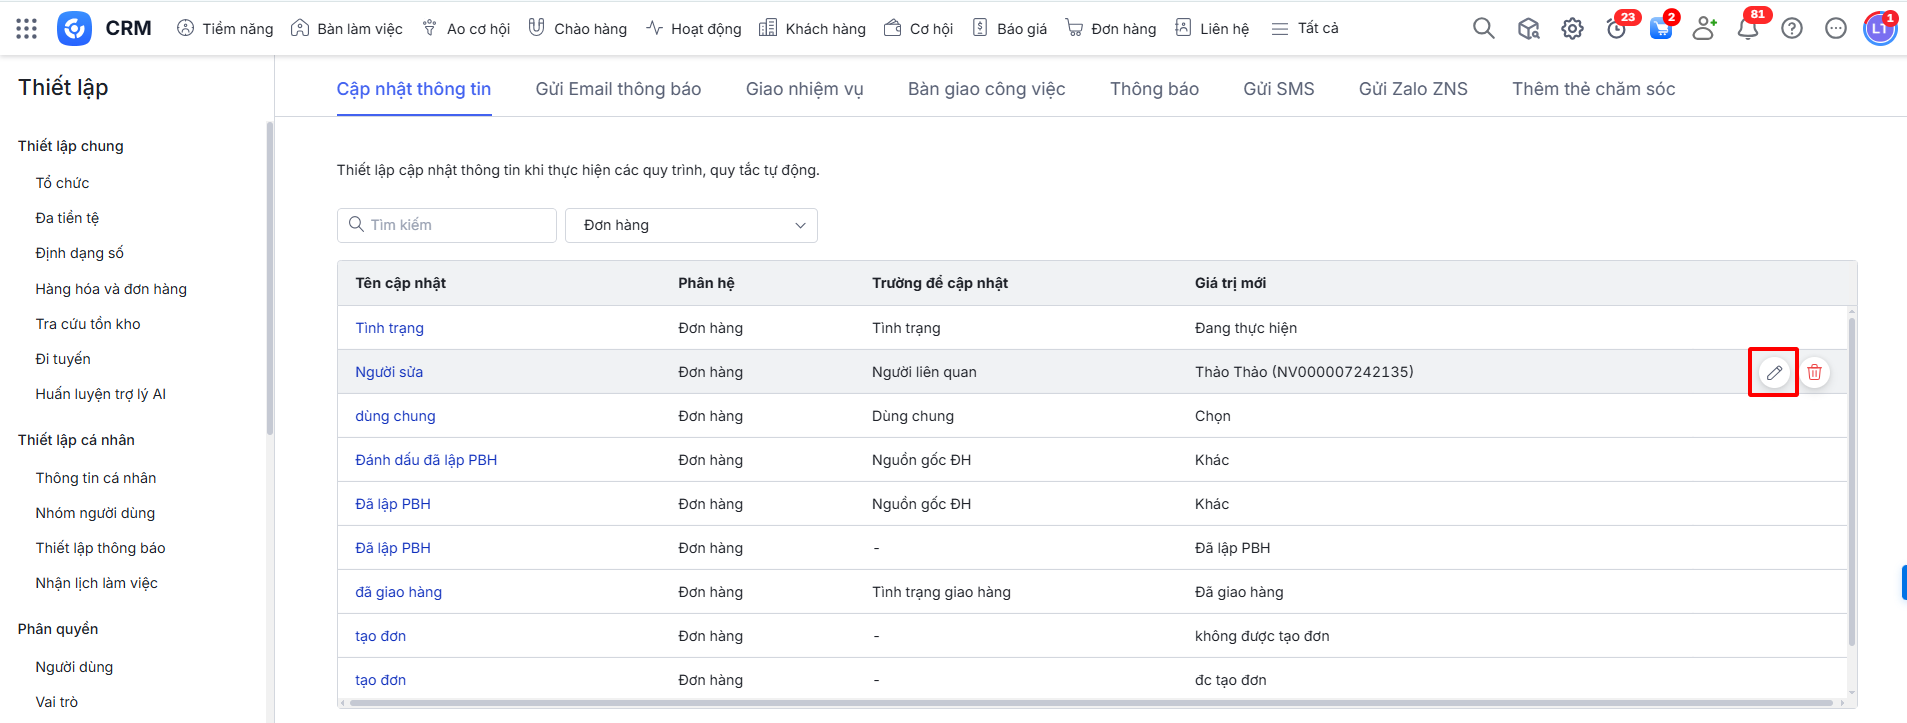
Task: Delete the Người sửa row via trash icon
Action: tap(1814, 372)
